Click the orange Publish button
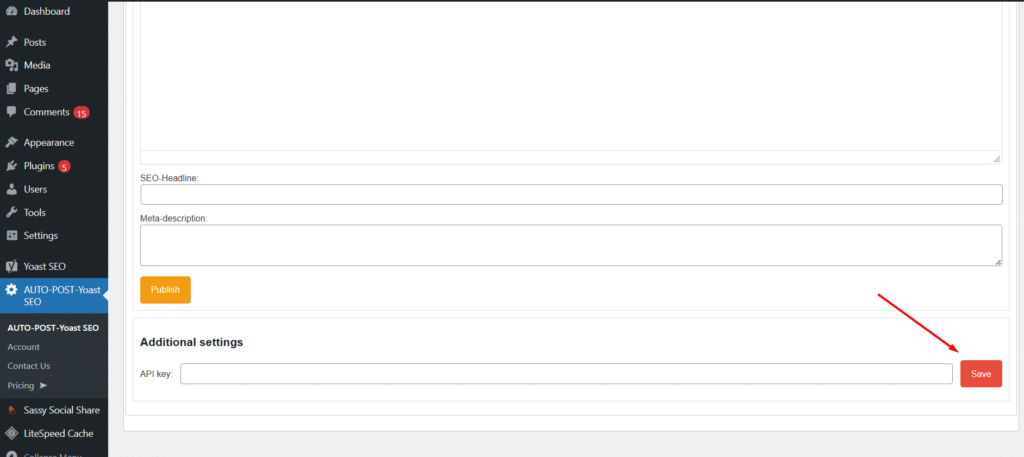This screenshot has height=457, width=1024. [x=165, y=290]
